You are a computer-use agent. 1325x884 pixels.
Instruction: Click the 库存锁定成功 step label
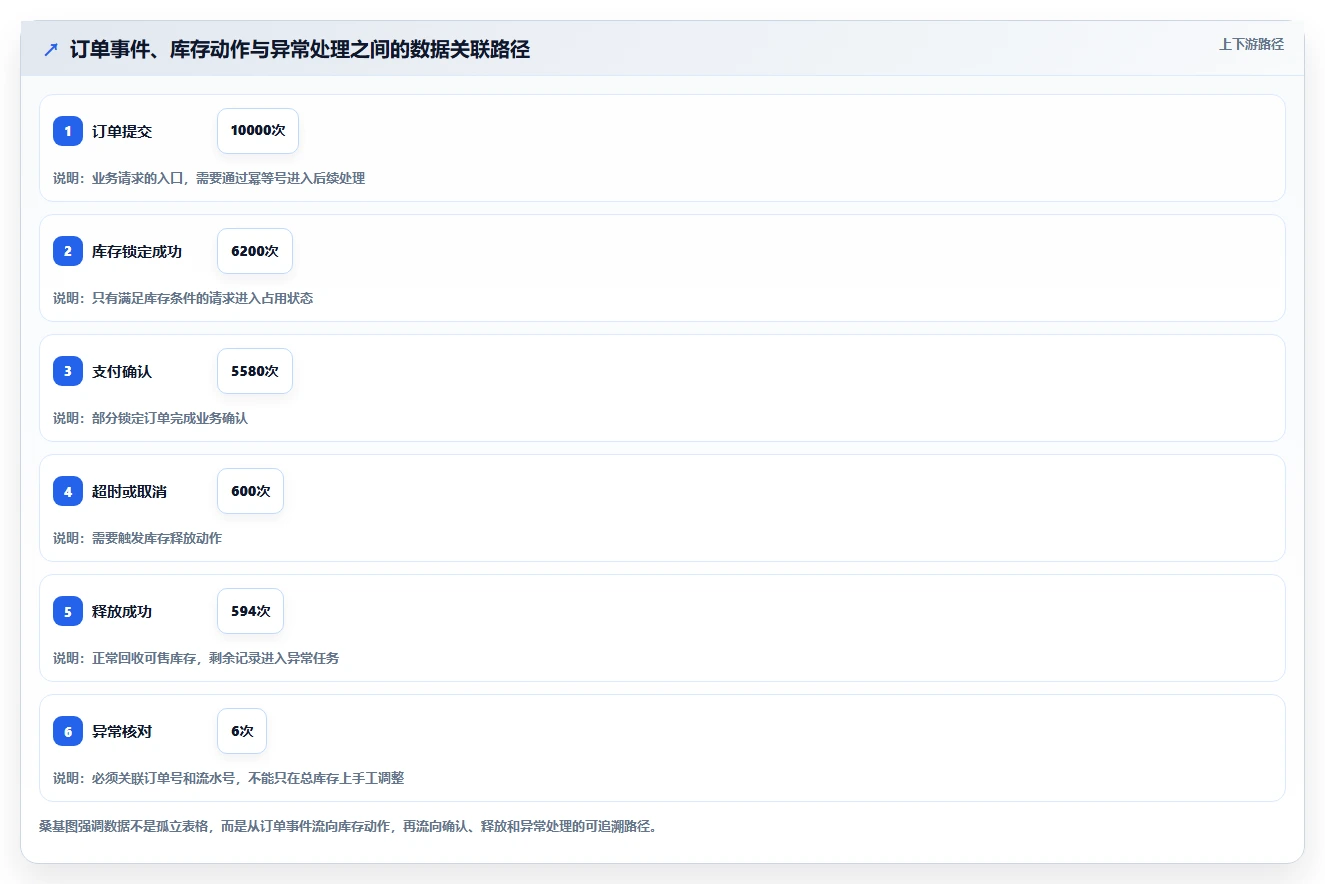(x=137, y=251)
